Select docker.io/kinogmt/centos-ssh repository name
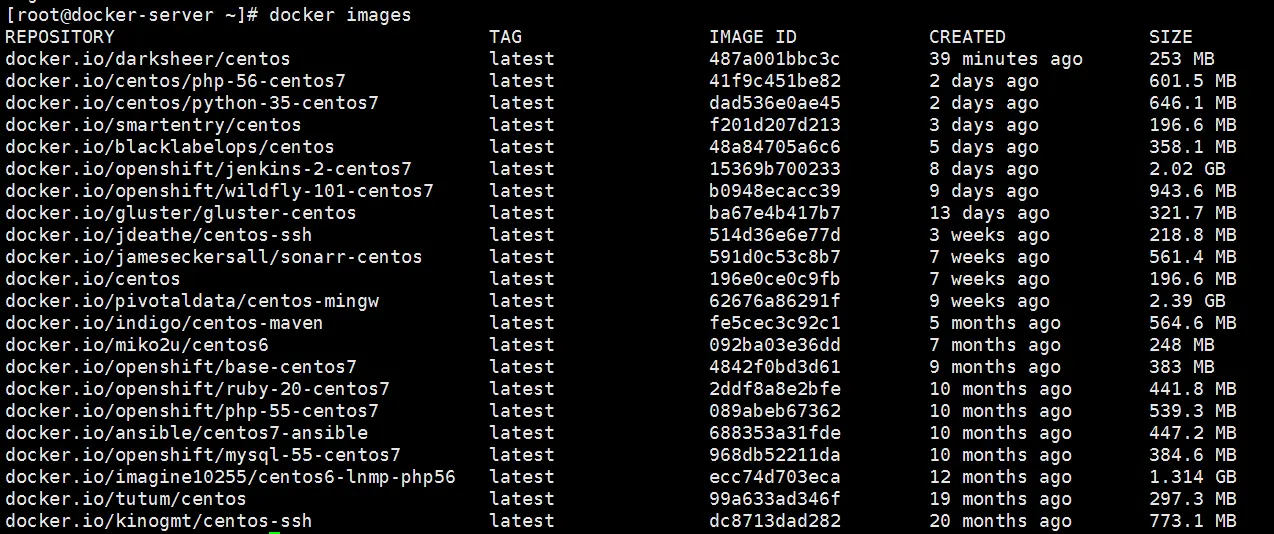Image resolution: width=1274 pixels, height=534 pixels. pos(159,521)
